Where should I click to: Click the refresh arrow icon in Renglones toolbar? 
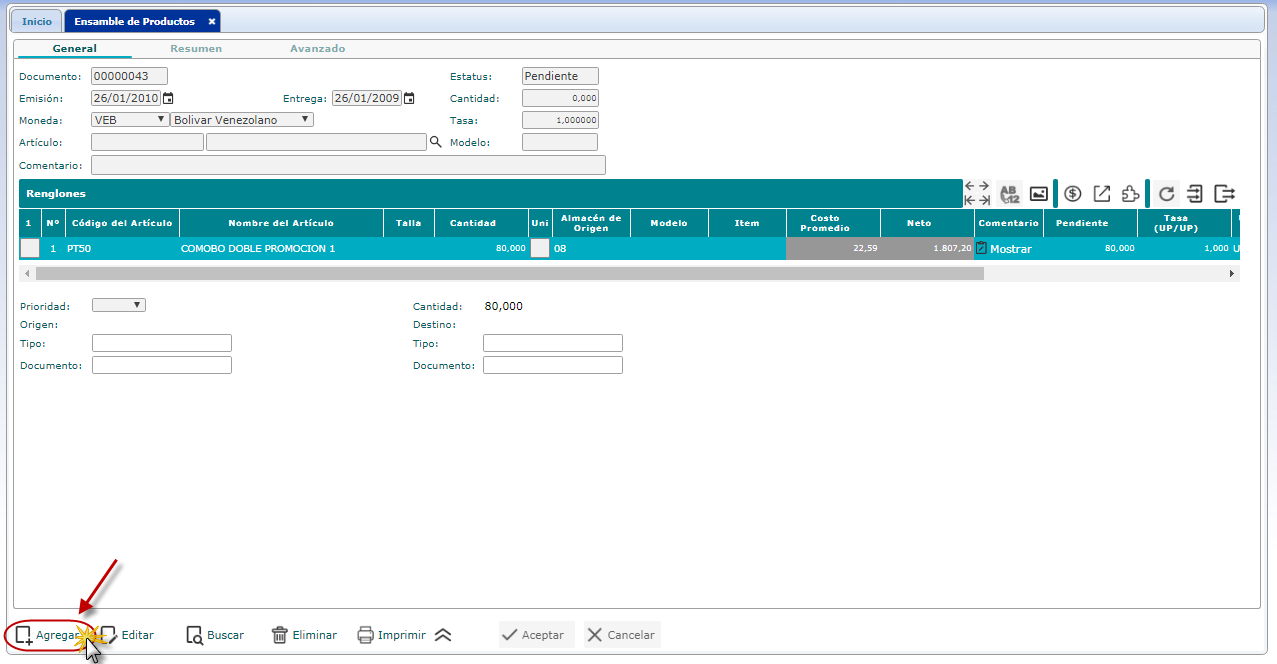[1167, 193]
